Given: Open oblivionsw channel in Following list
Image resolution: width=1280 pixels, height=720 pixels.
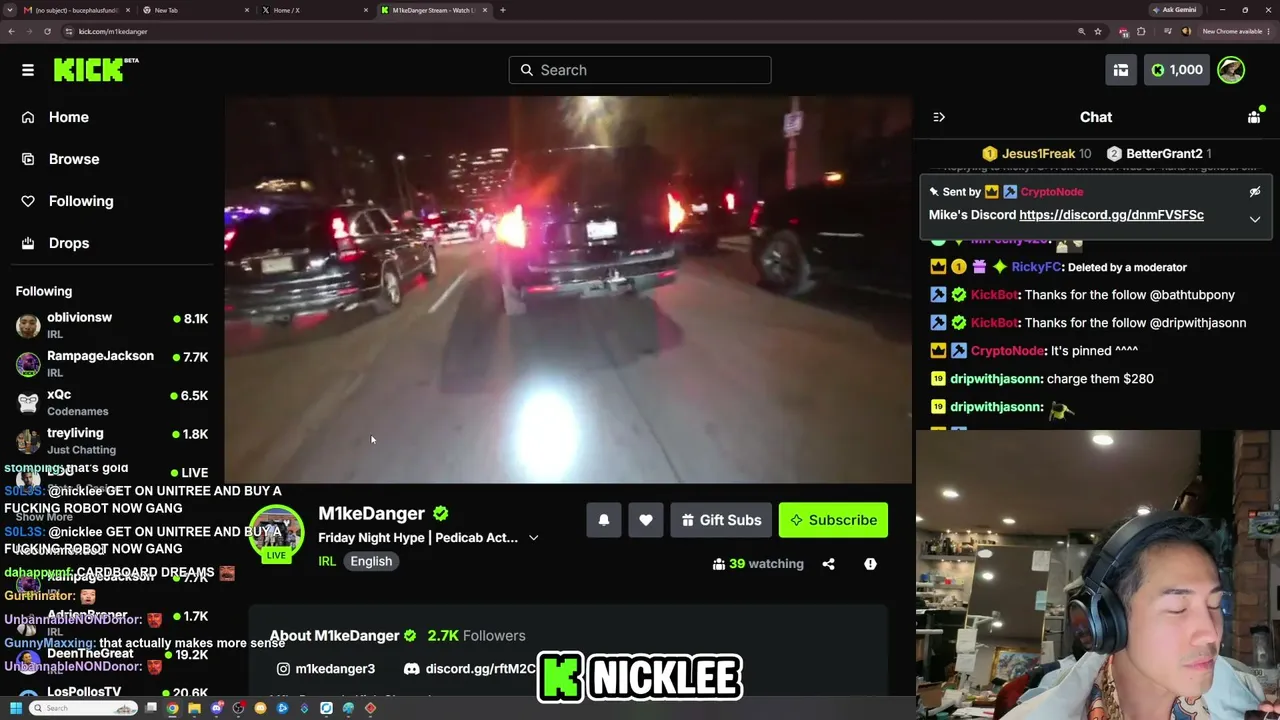Looking at the screenshot, I should 112,325.
